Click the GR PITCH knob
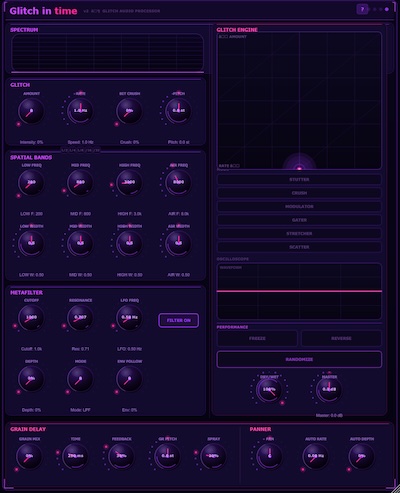The height and width of the screenshot is (493, 400). point(168,456)
